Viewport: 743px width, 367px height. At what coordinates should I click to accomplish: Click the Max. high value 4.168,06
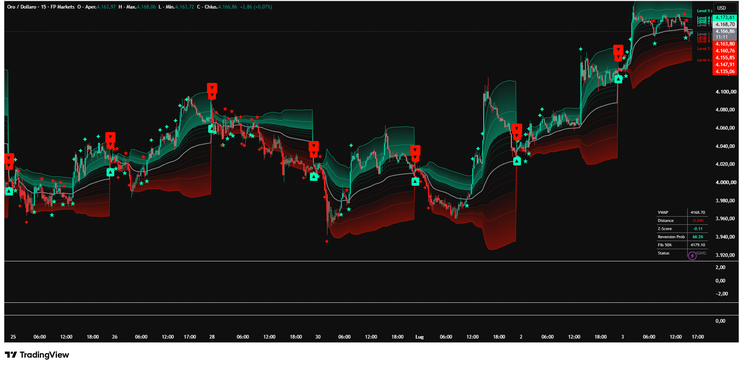(146, 7)
